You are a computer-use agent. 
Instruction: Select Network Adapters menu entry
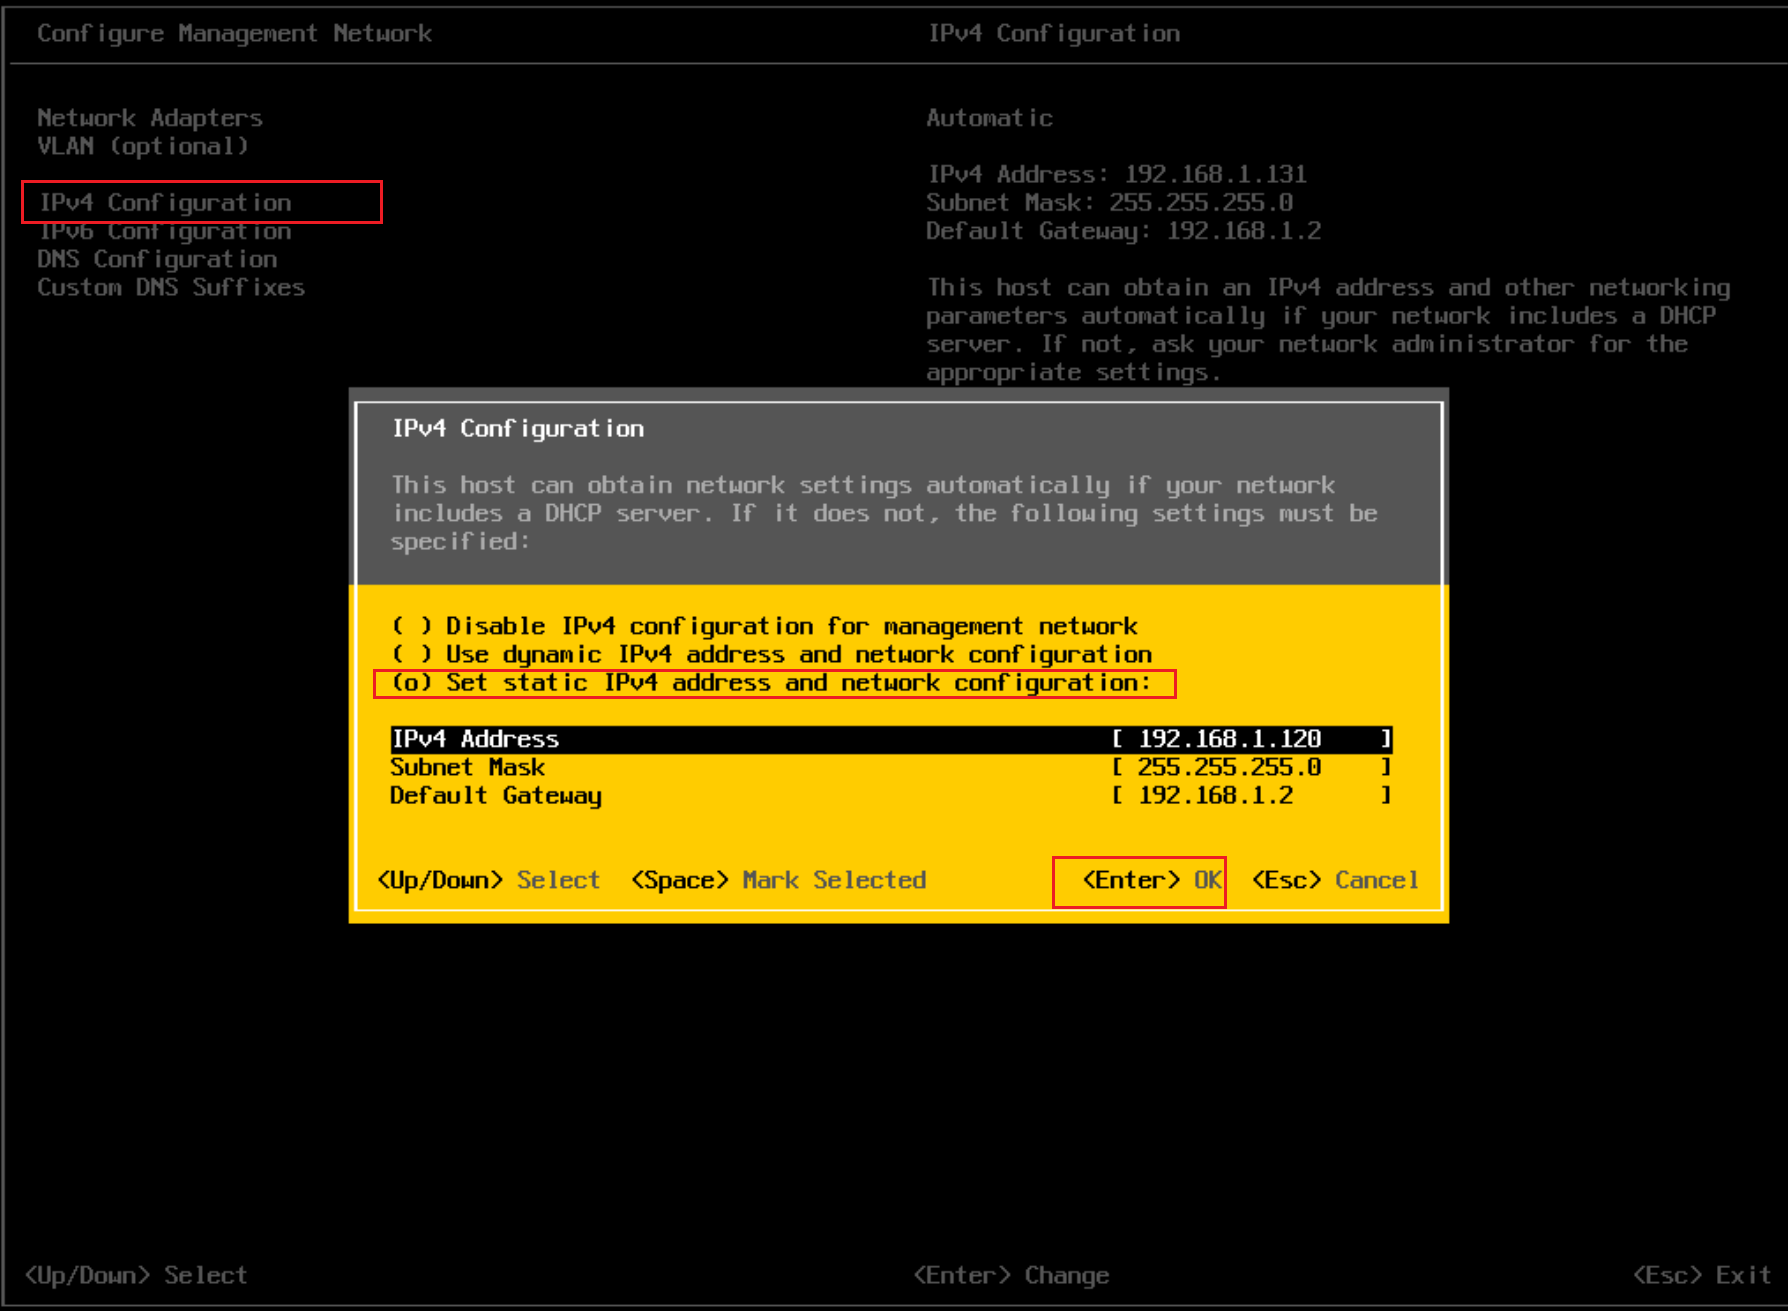150,118
